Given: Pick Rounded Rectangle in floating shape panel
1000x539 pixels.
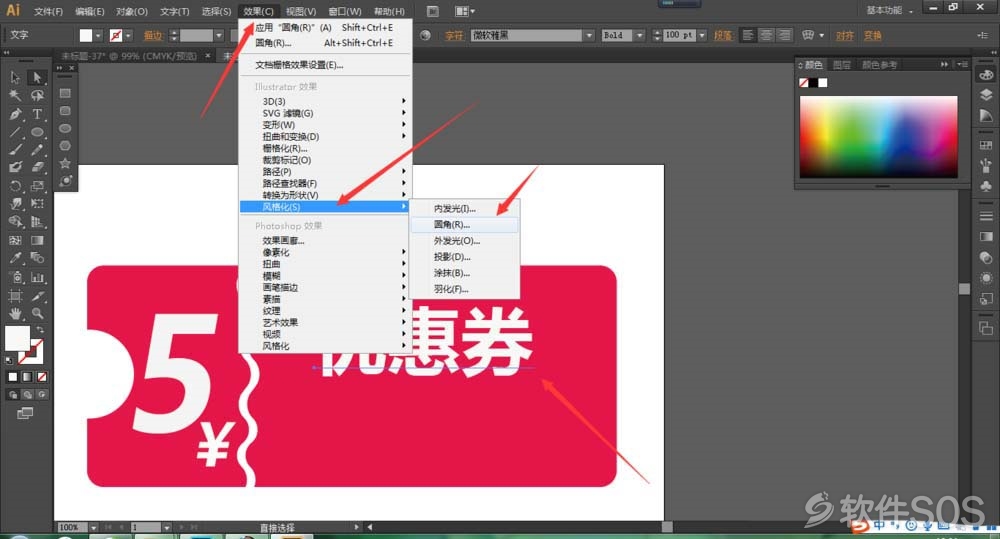Looking at the screenshot, I should coord(65,110).
